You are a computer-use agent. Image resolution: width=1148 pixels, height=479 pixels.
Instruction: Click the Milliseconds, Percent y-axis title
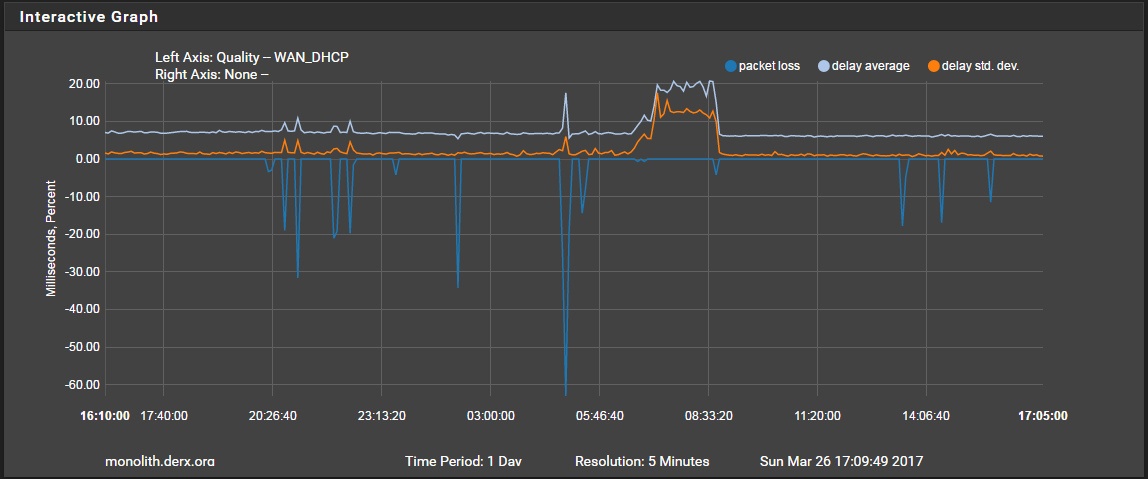[x=50, y=239]
